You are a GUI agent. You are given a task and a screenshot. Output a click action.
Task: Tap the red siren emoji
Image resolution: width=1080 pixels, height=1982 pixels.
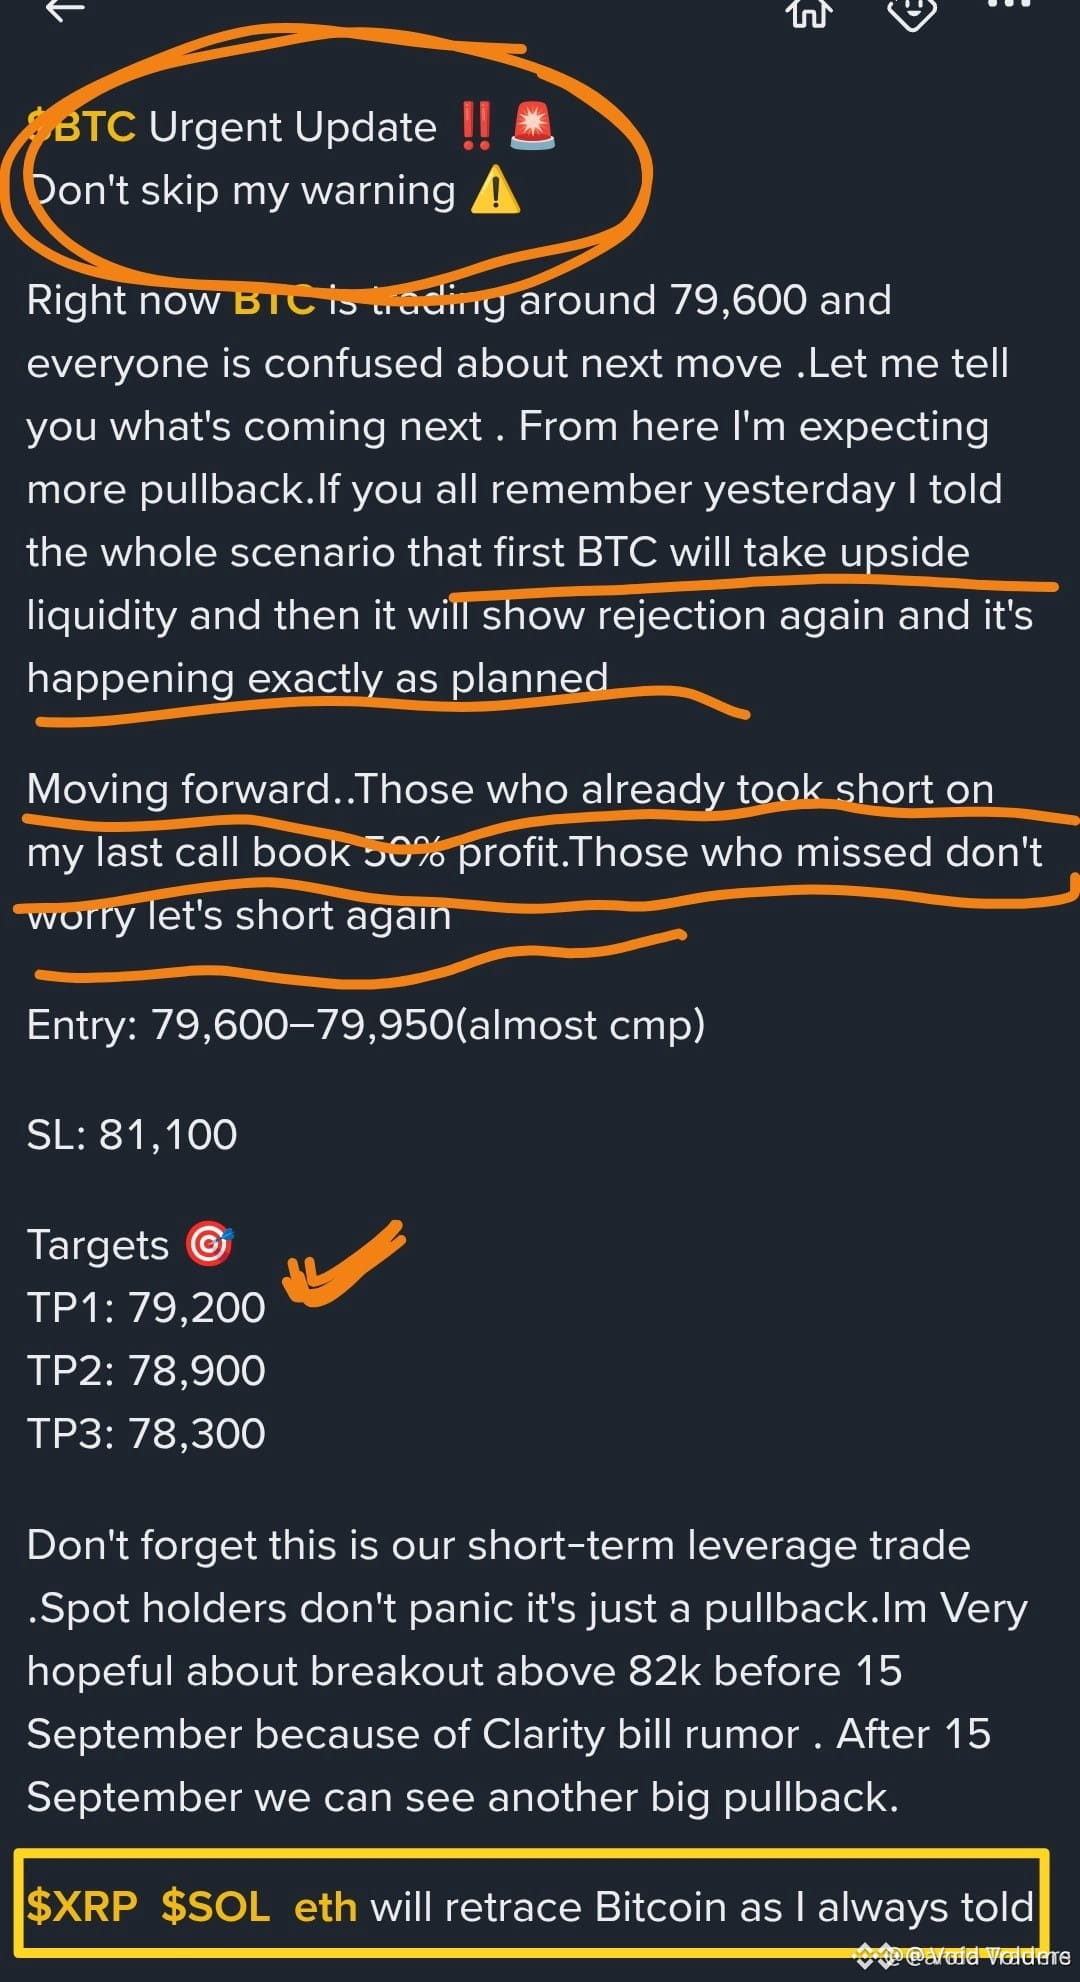coord(532,127)
